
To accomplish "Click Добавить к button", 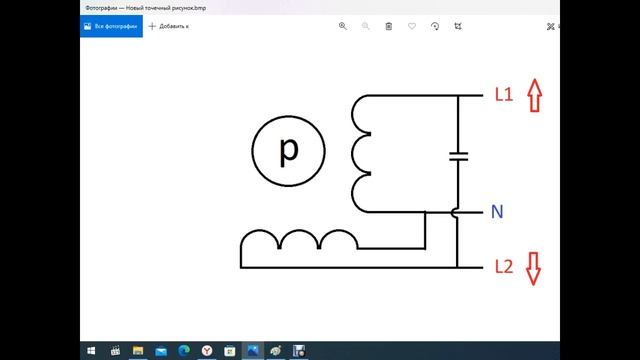I will click(x=169, y=26).
